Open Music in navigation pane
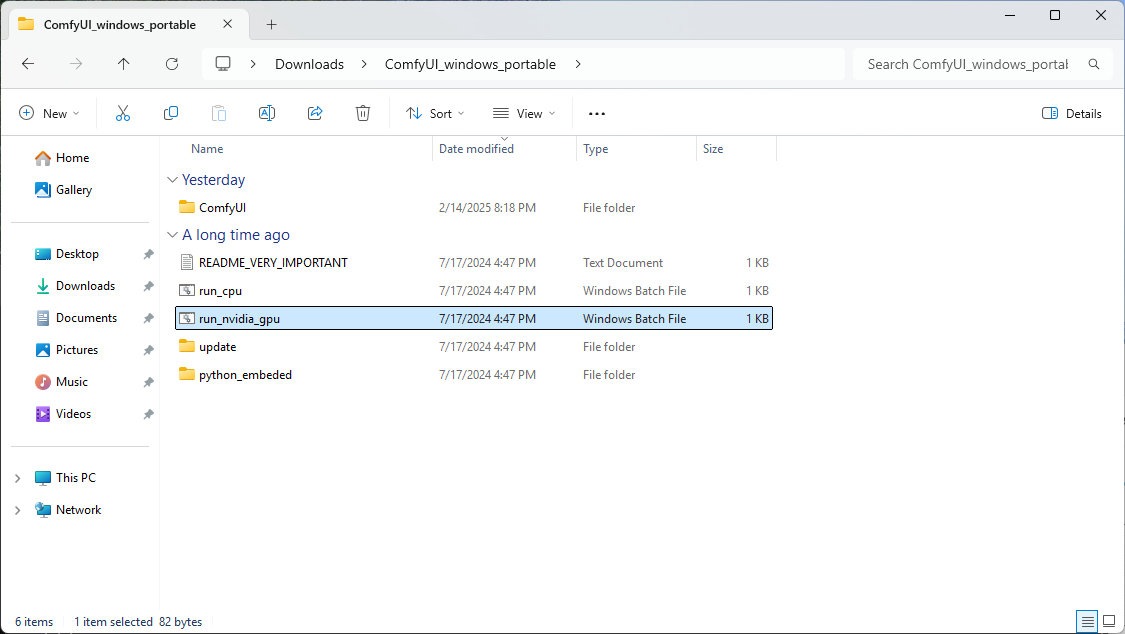This screenshot has width=1125, height=634. 72,382
